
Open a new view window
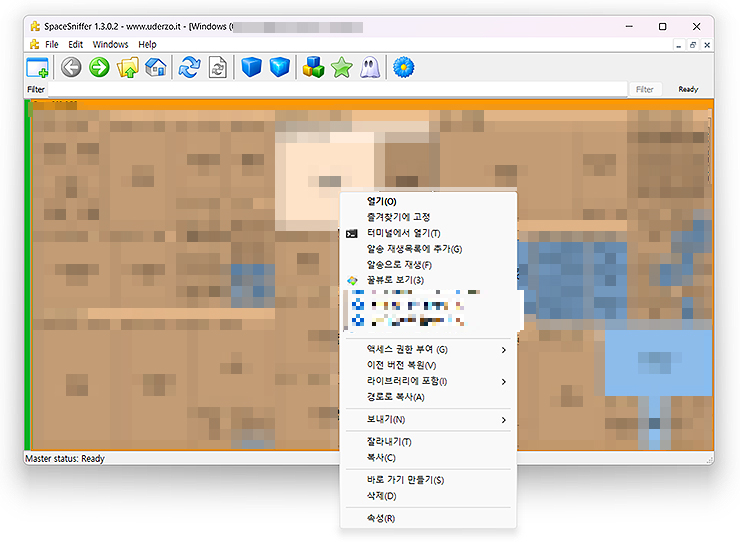37,67
